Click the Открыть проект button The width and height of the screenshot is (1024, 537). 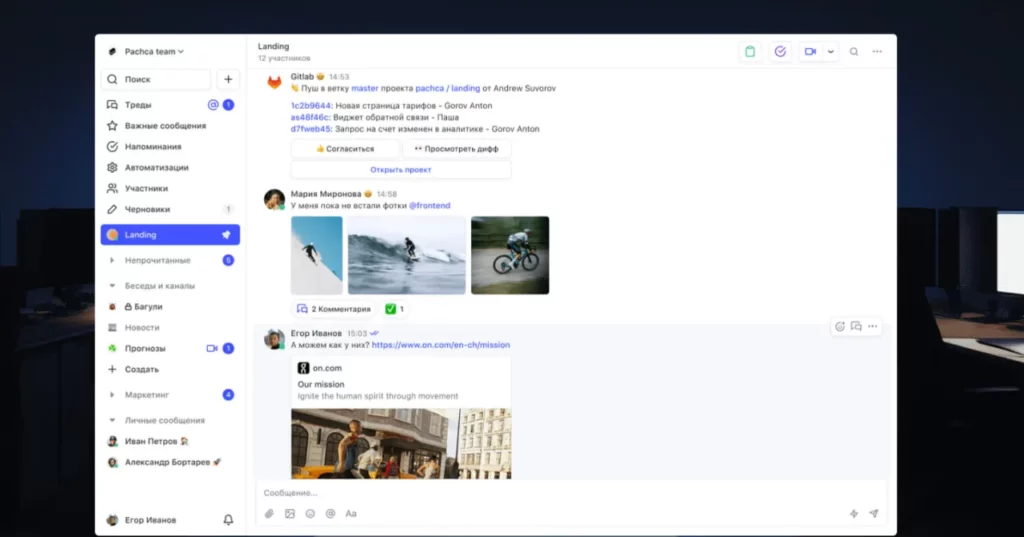[x=400, y=170]
